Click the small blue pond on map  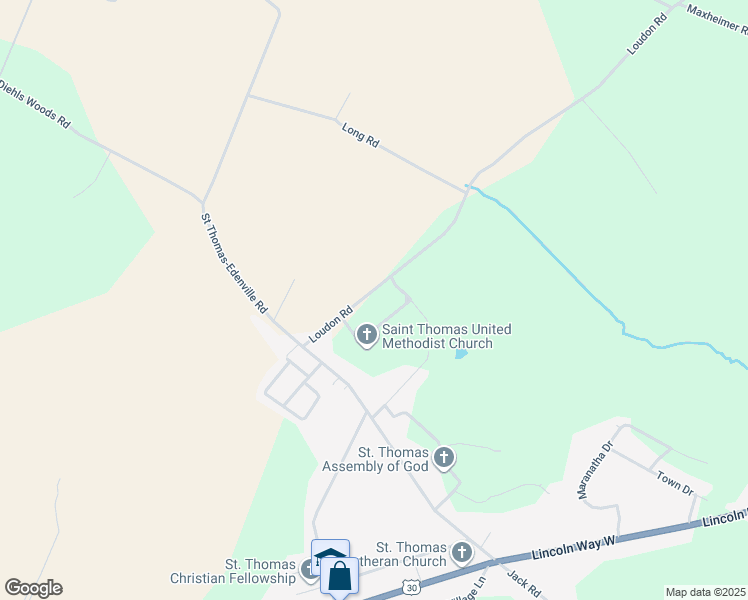coord(461,354)
